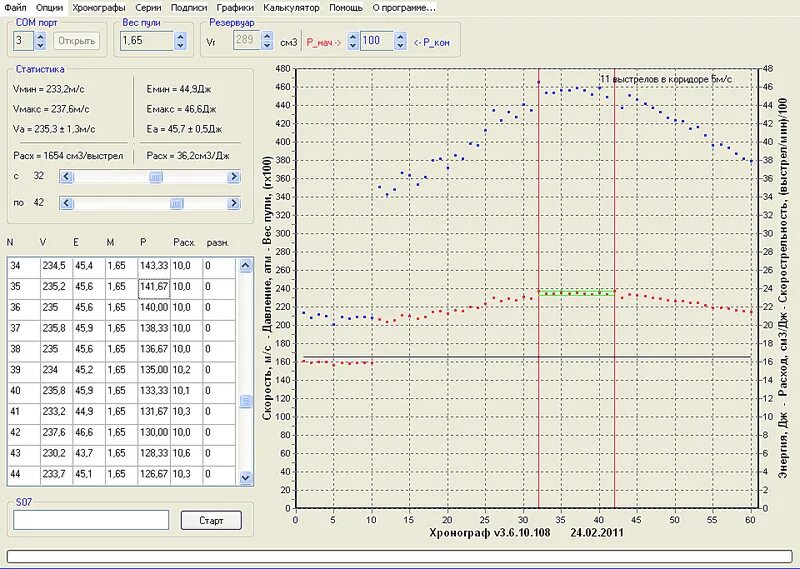Click the COM порт number field

[23, 41]
